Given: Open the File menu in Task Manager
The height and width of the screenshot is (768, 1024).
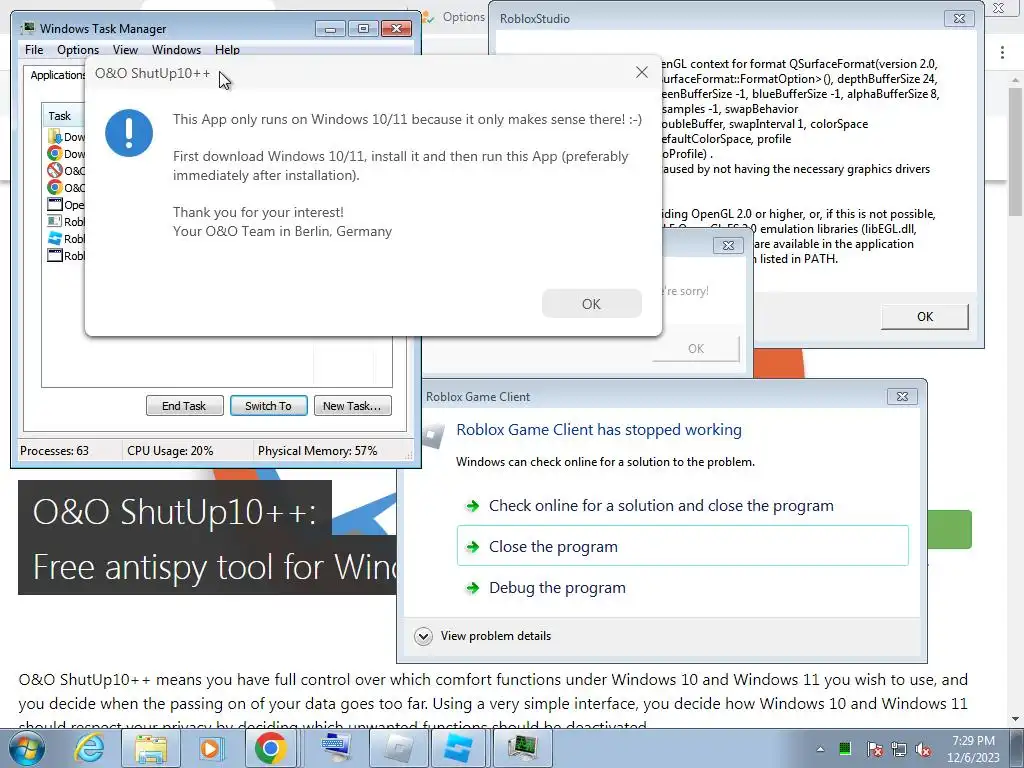Looking at the screenshot, I should [34, 50].
